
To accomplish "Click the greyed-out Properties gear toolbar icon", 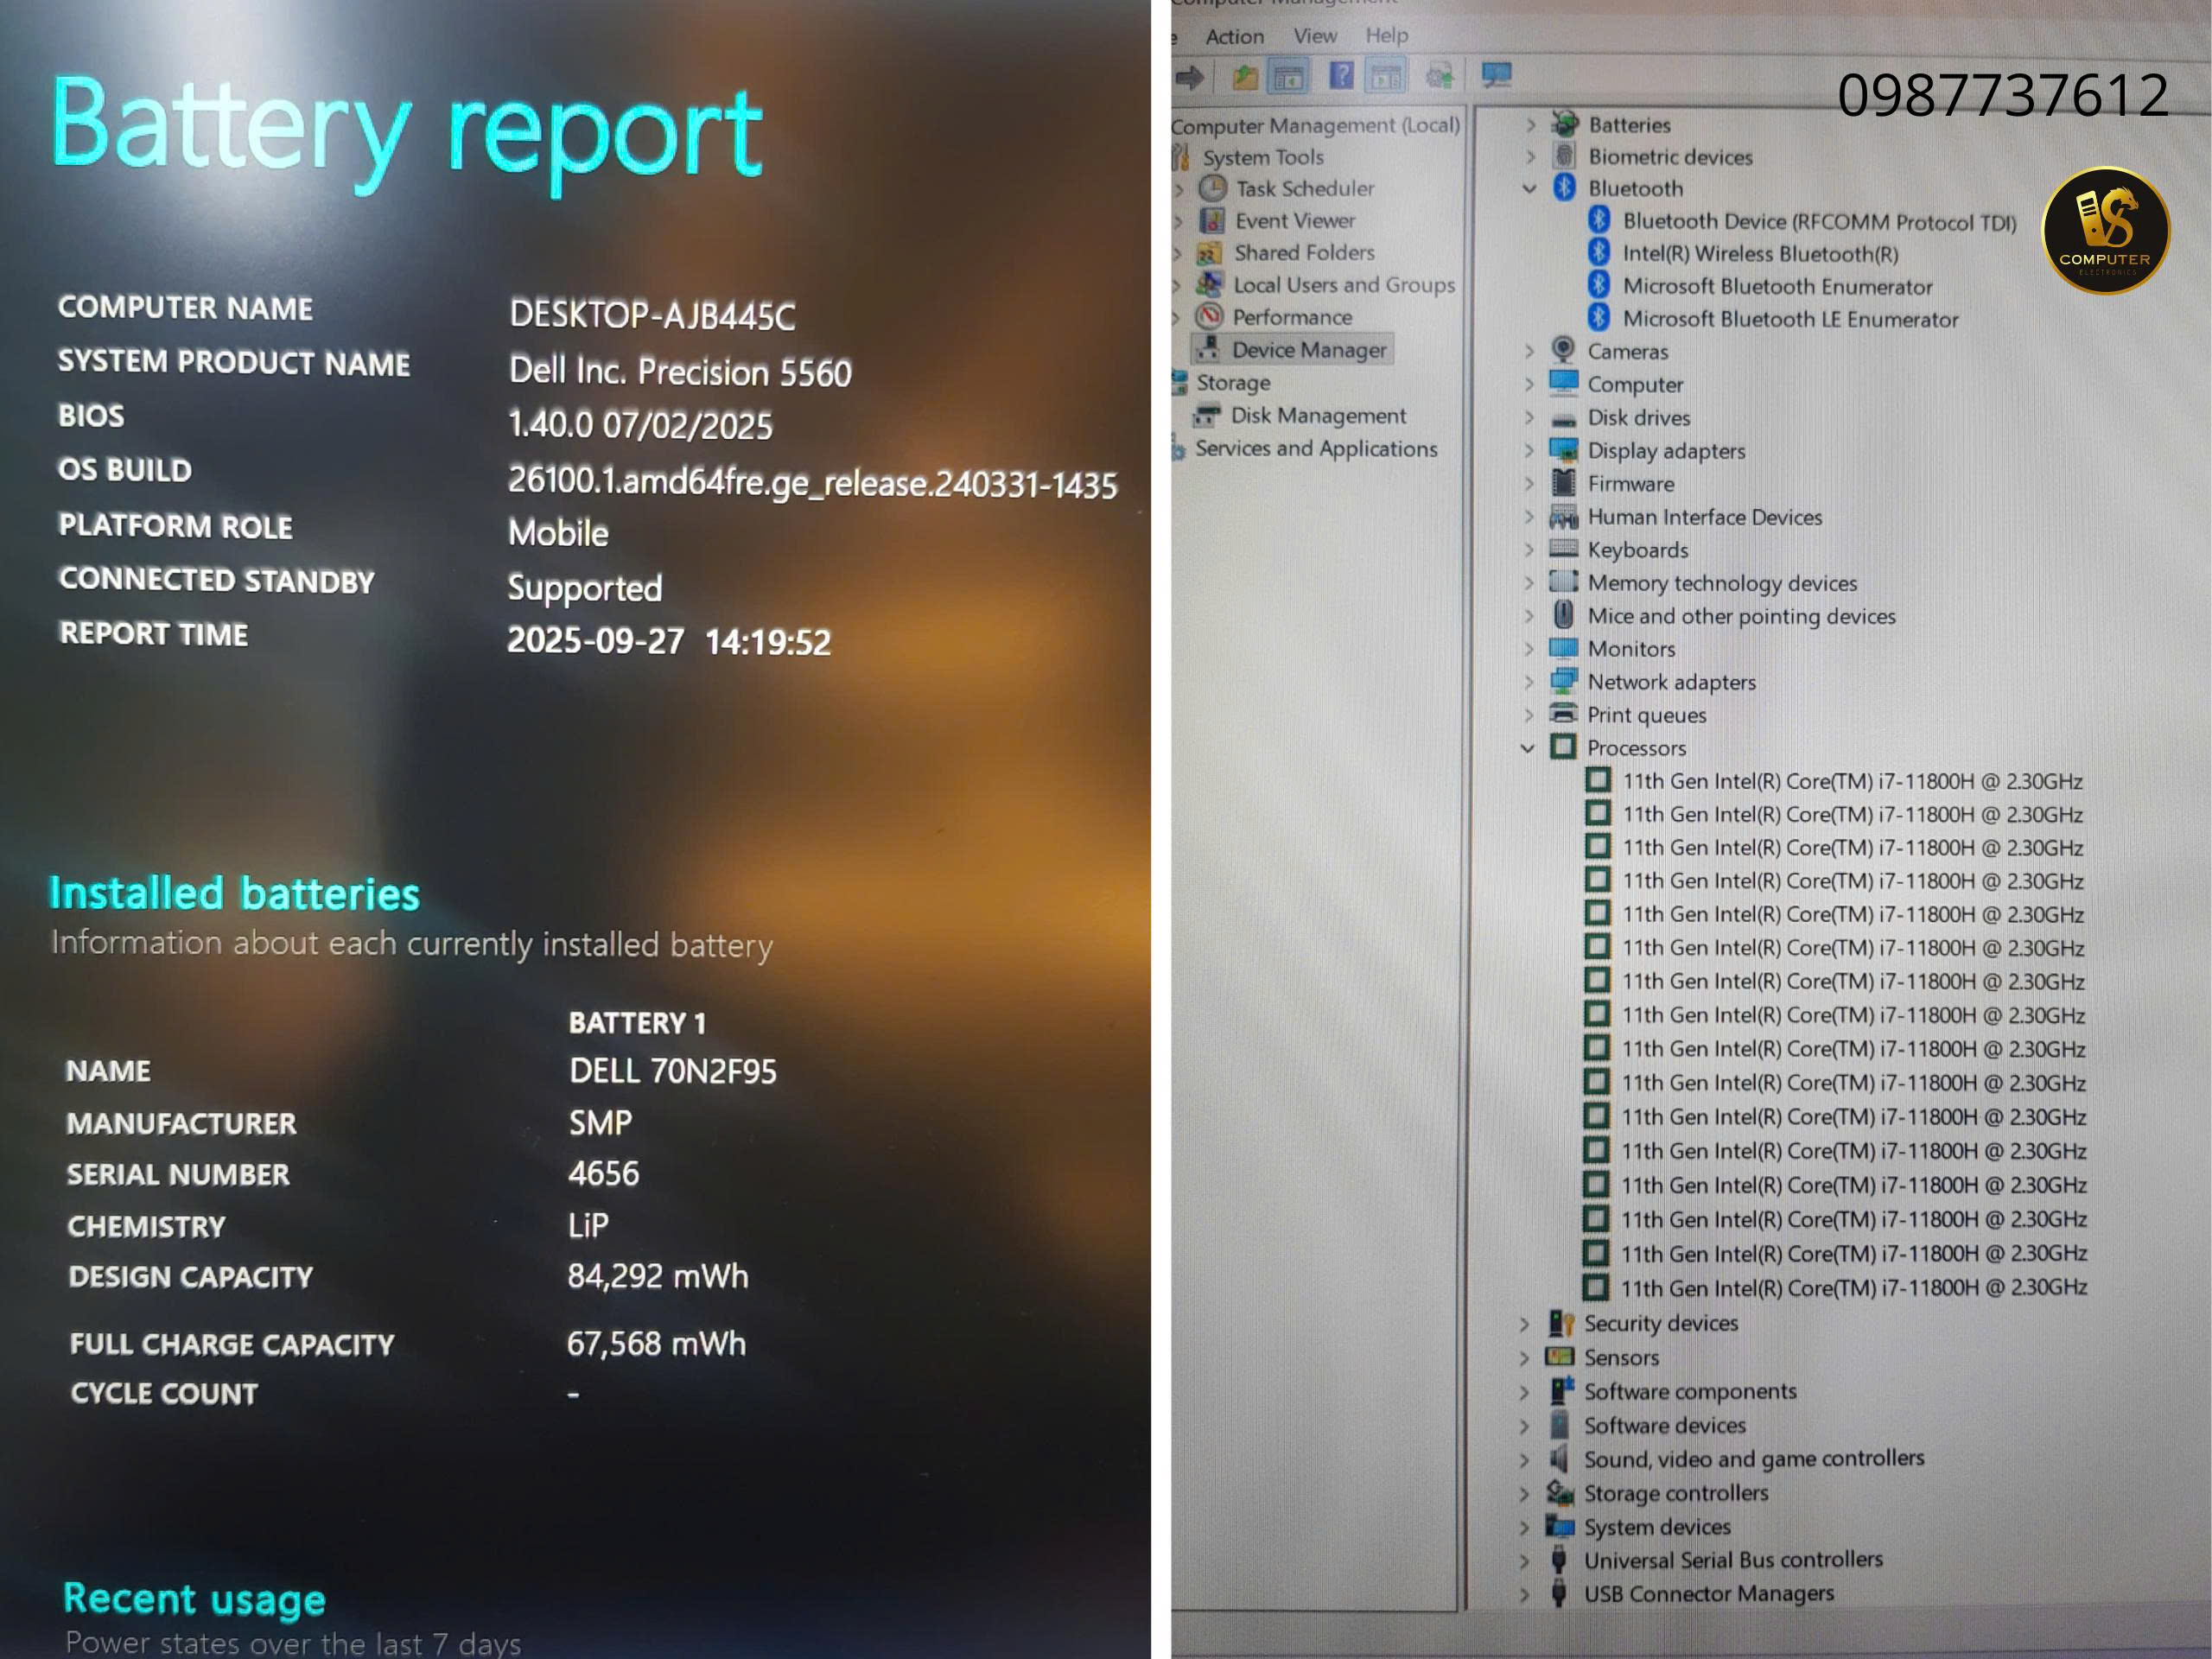I will [1439, 76].
